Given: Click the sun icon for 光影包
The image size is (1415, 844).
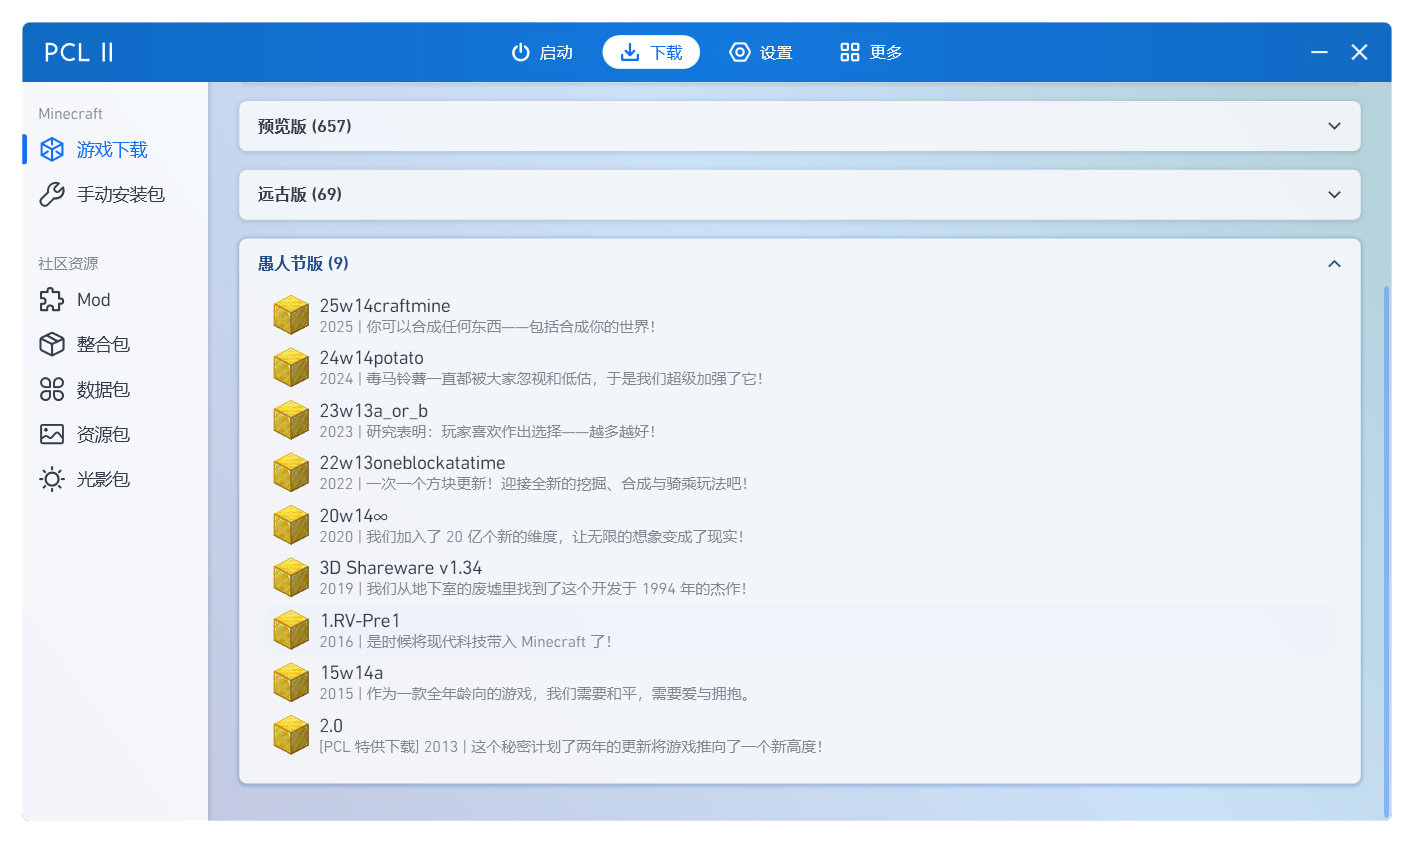Looking at the screenshot, I should pos(52,479).
